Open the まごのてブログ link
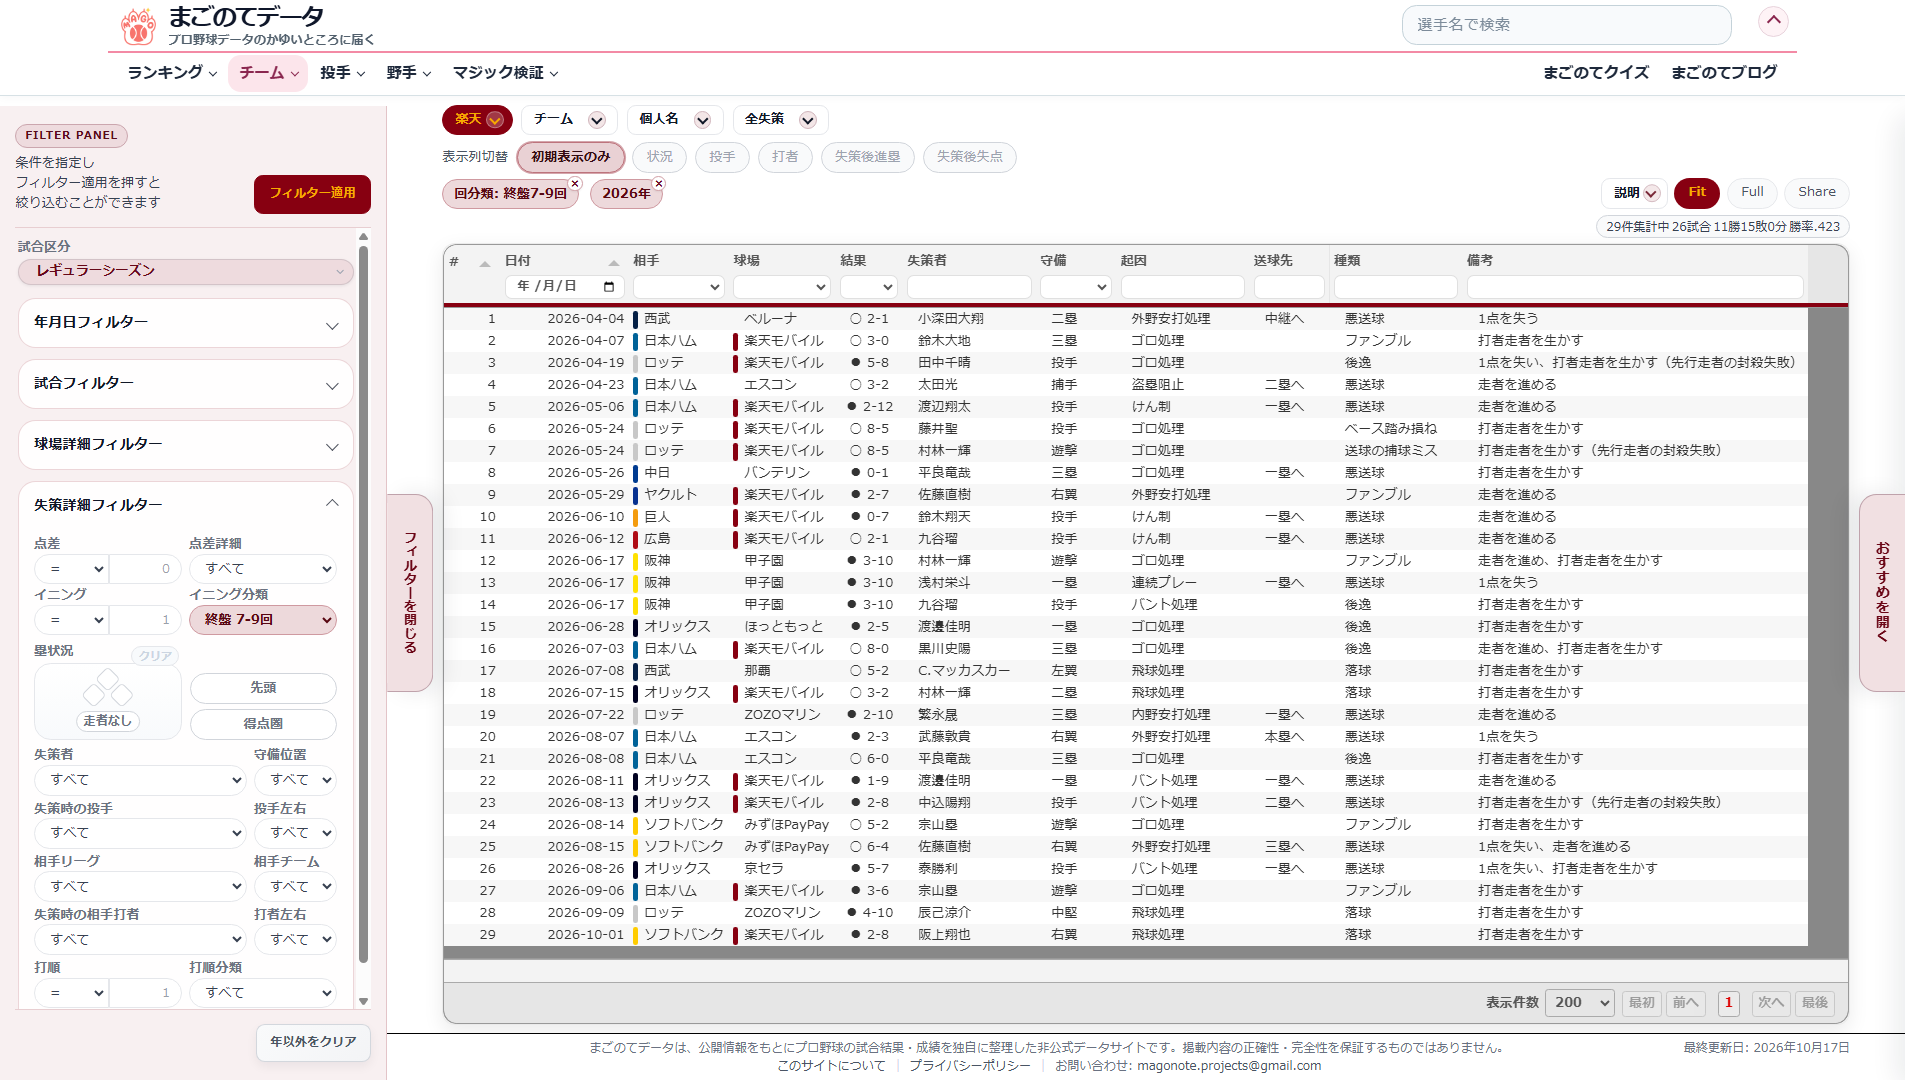The width and height of the screenshot is (1920, 1080). pos(1724,73)
